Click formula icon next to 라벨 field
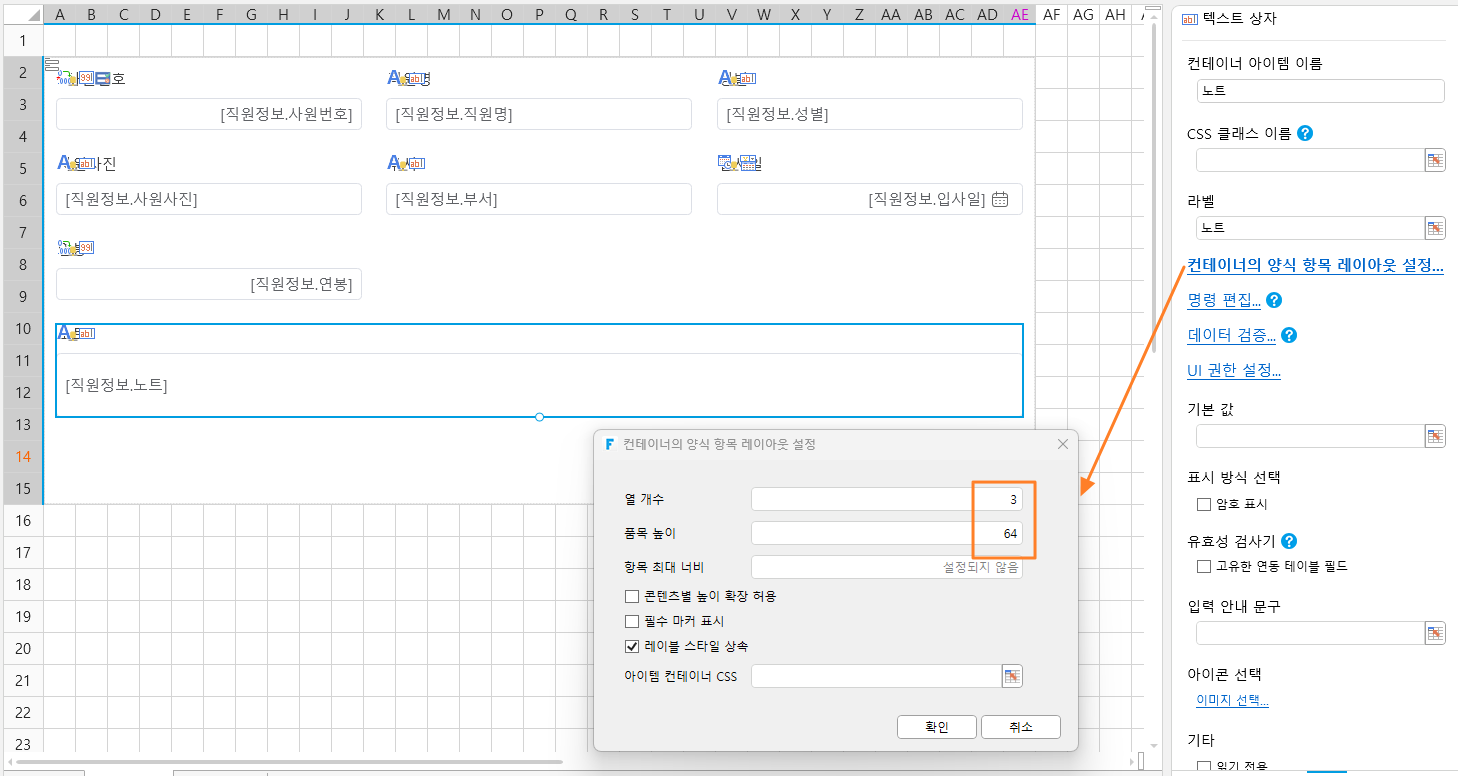1458x776 pixels. pos(1435,228)
